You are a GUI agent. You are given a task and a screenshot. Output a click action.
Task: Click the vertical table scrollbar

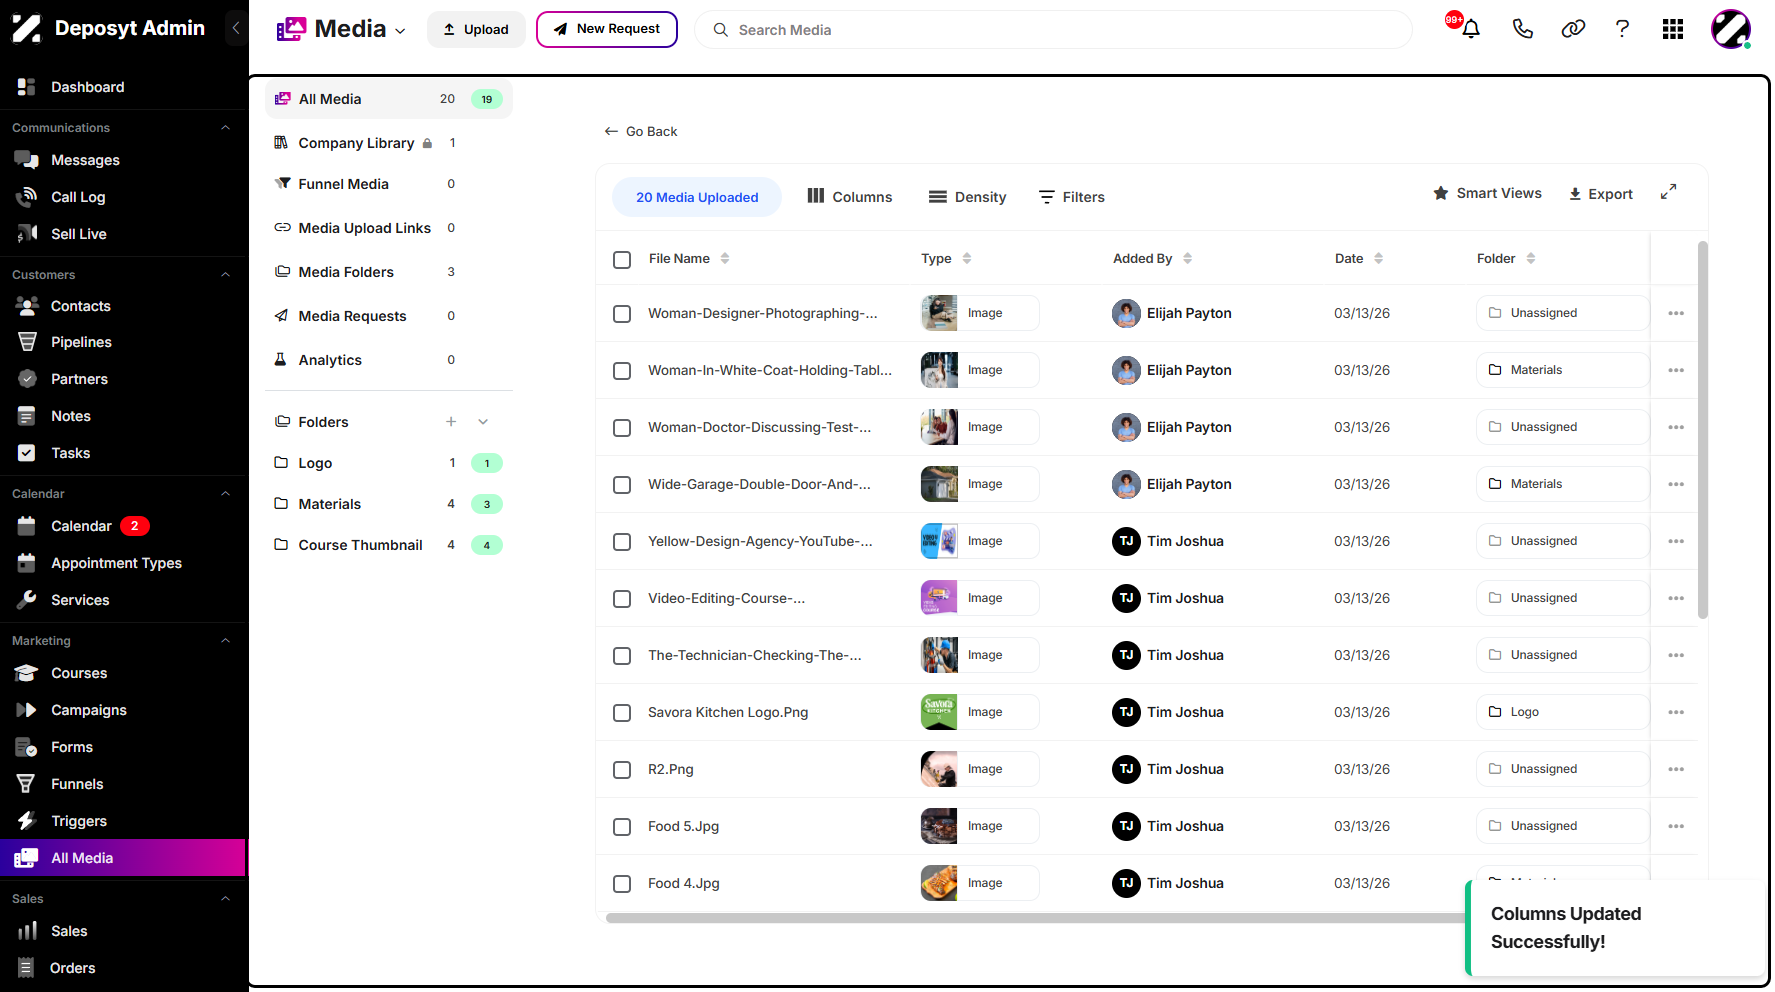(1703, 430)
